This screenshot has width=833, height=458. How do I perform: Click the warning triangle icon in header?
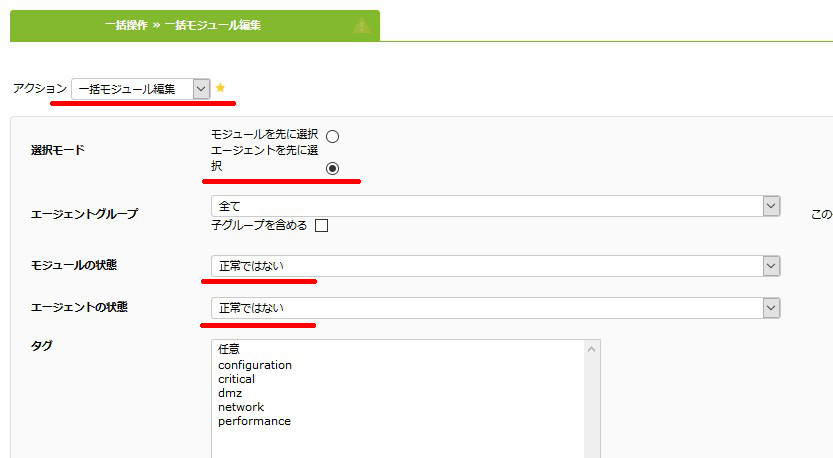362,25
